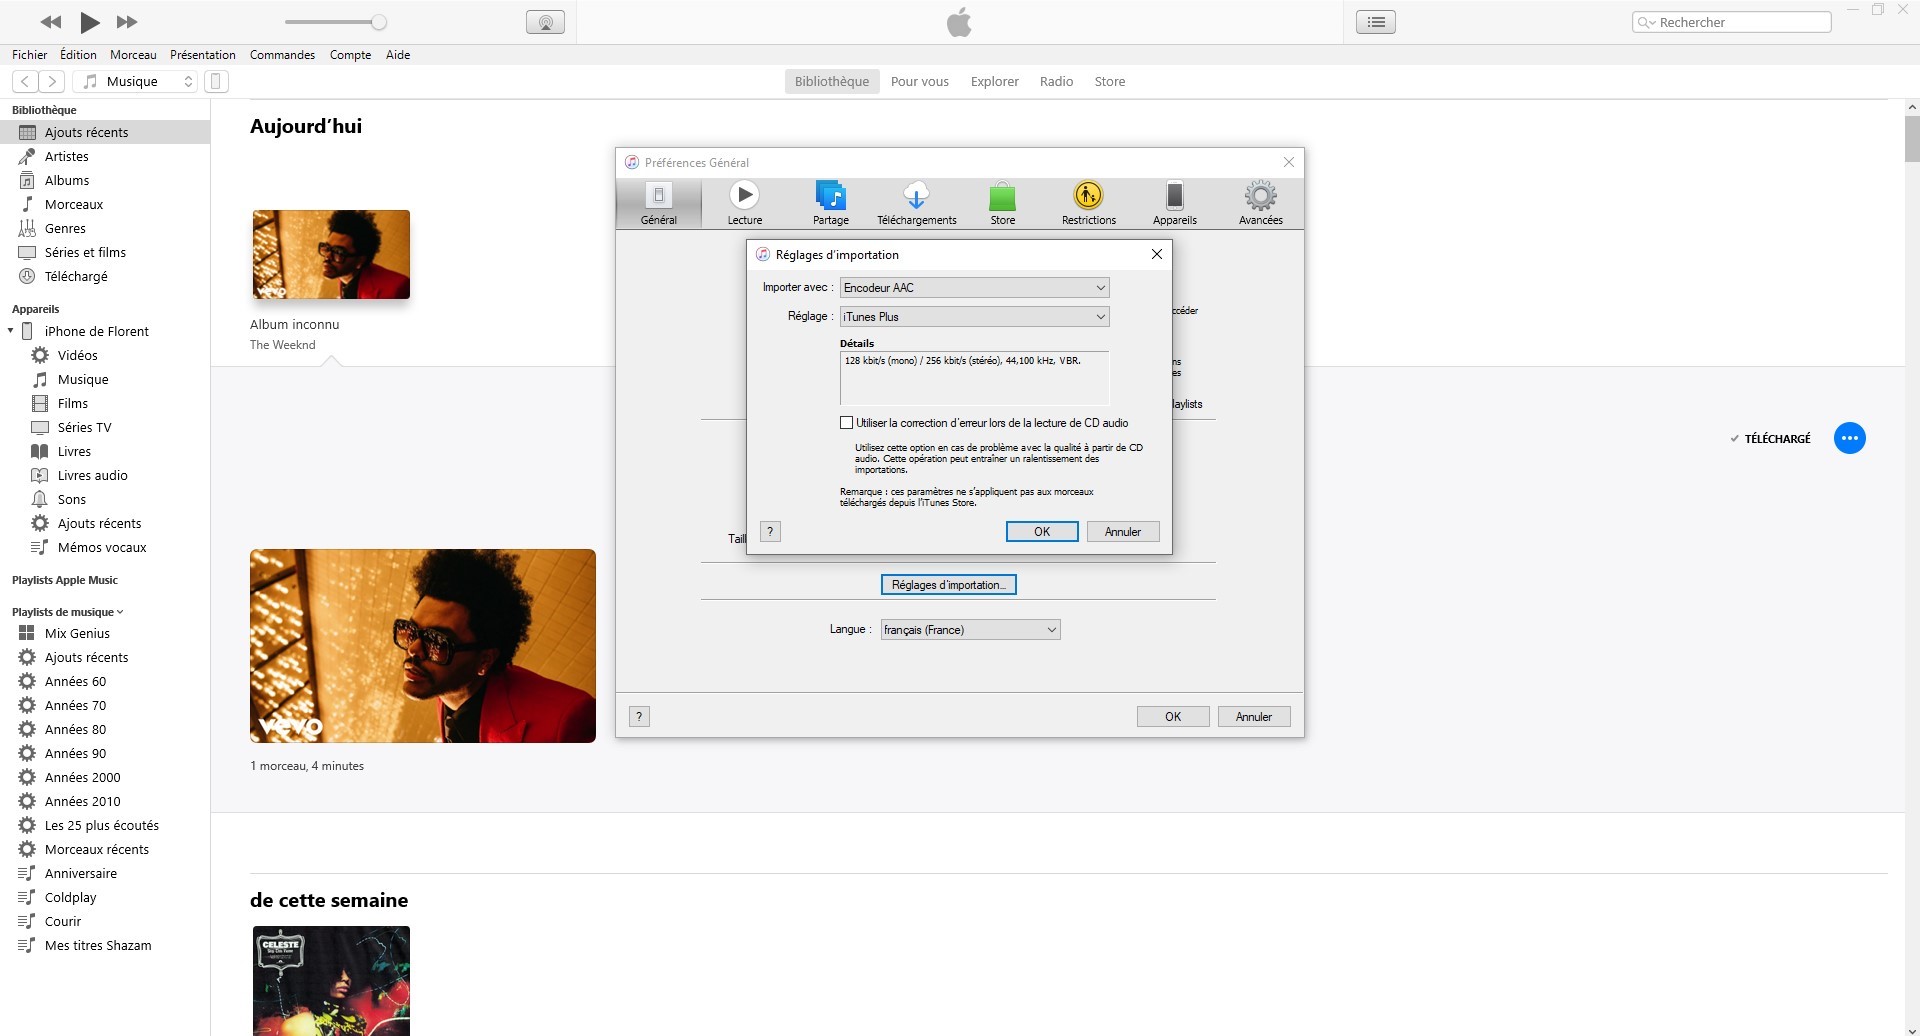Enable CD audio error correction checkbox
Viewport: 1920px width, 1036px height.
point(846,423)
